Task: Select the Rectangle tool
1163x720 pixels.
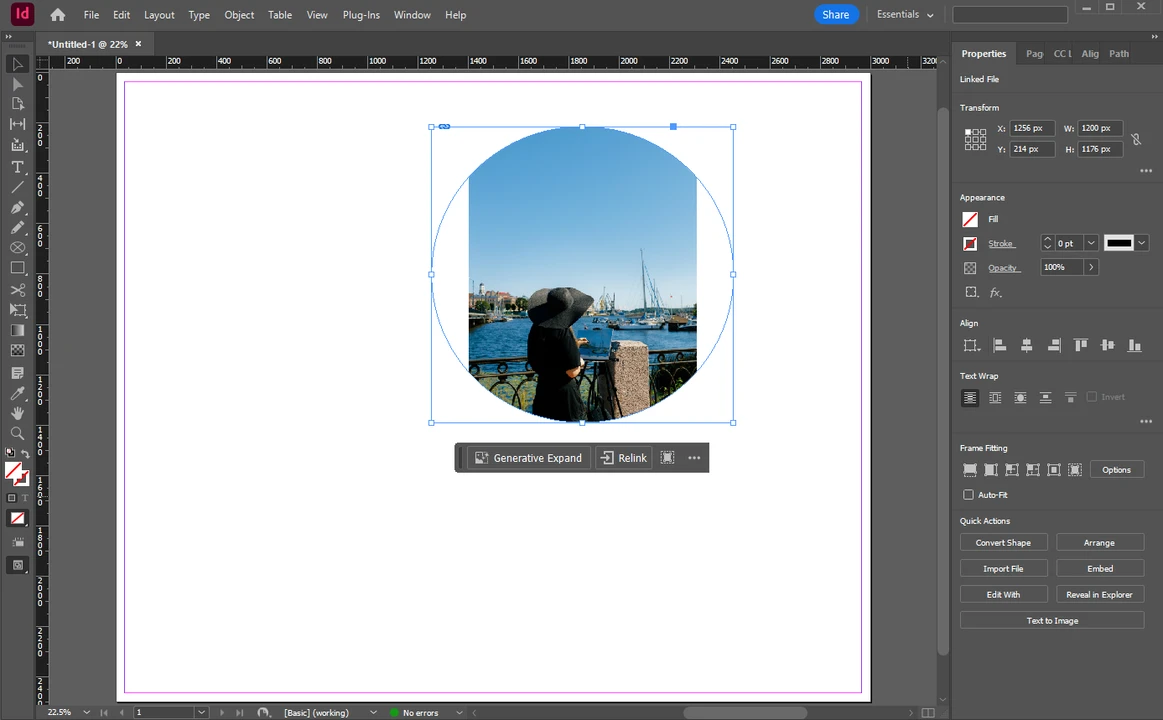Action: pos(17,268)
